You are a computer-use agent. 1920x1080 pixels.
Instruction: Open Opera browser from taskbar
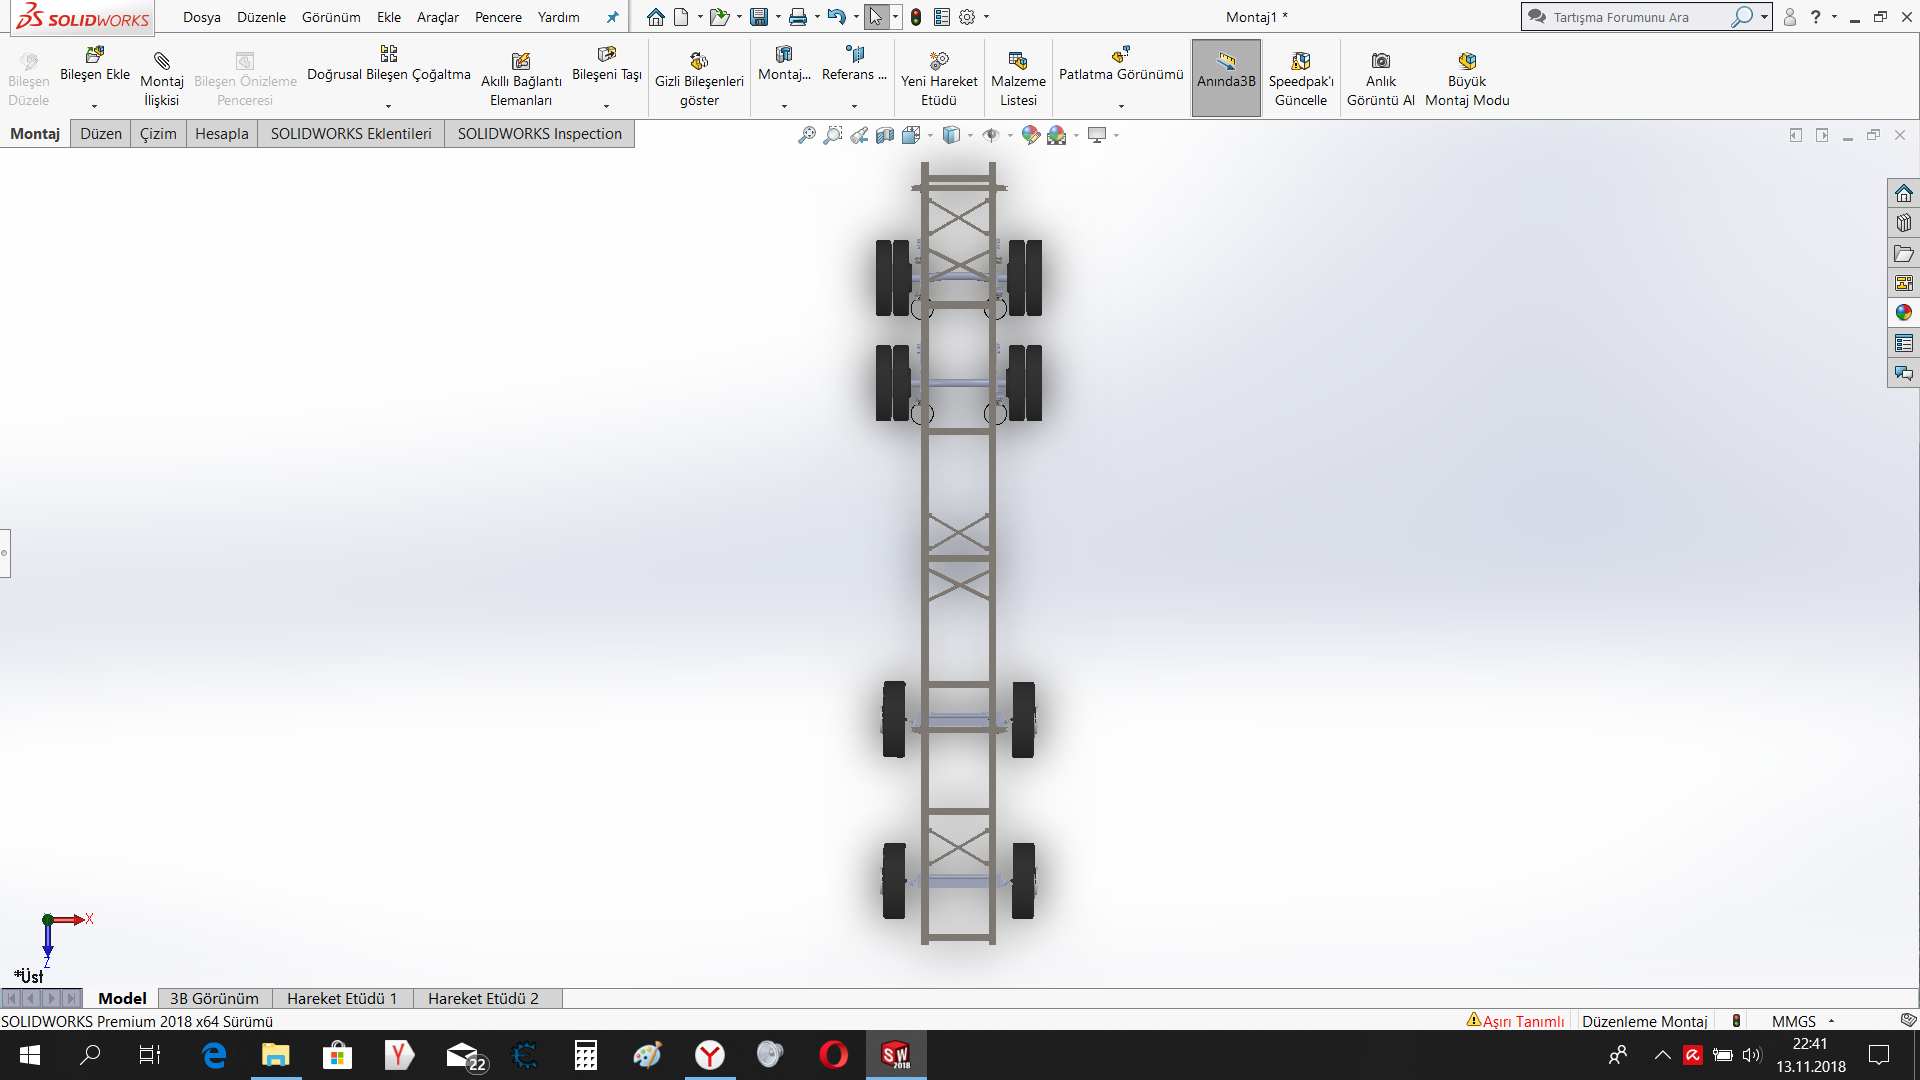(x=833, y=1055)
